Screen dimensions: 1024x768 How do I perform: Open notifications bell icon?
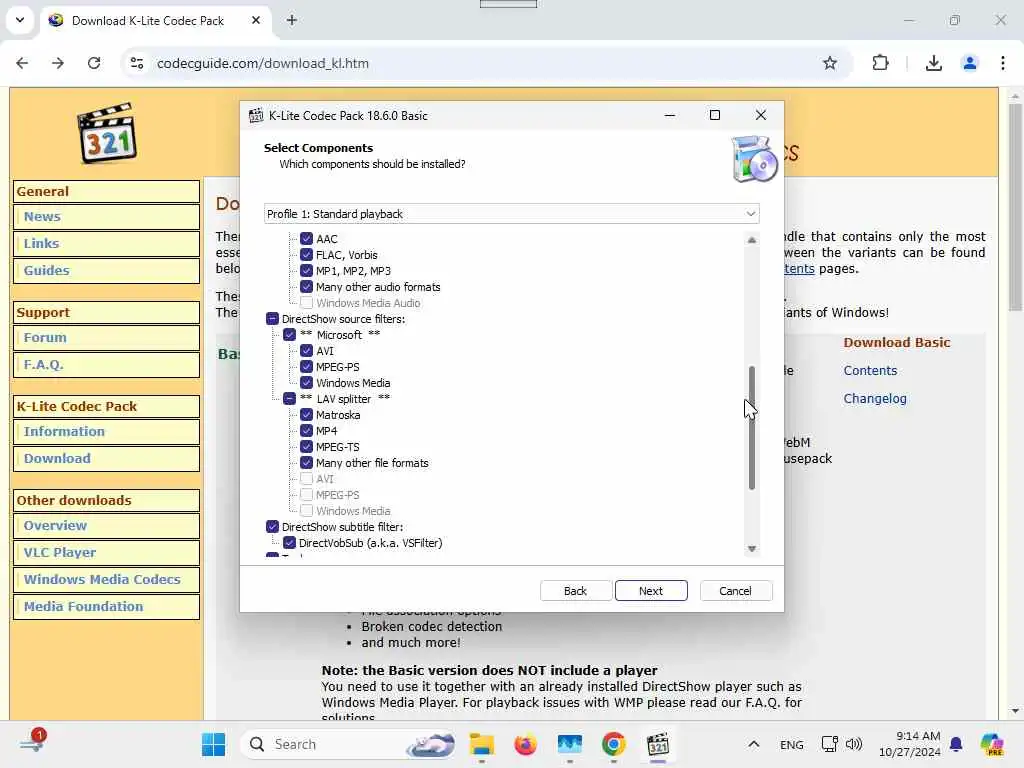(956, 744)
